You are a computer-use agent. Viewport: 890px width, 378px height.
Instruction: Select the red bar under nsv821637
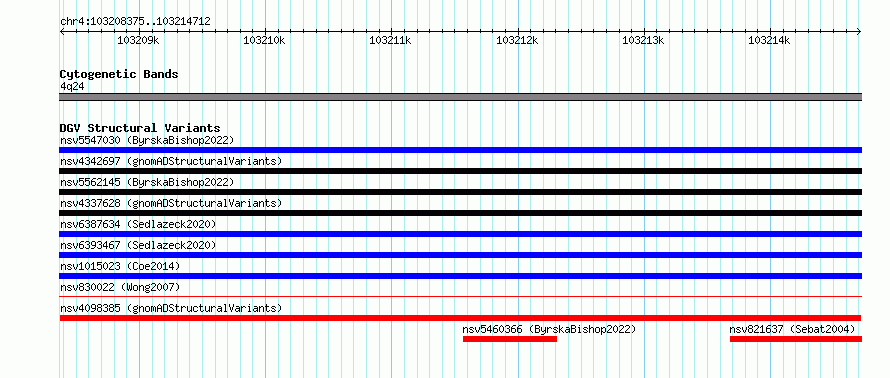pyautogui.click(x=796, y=339)
